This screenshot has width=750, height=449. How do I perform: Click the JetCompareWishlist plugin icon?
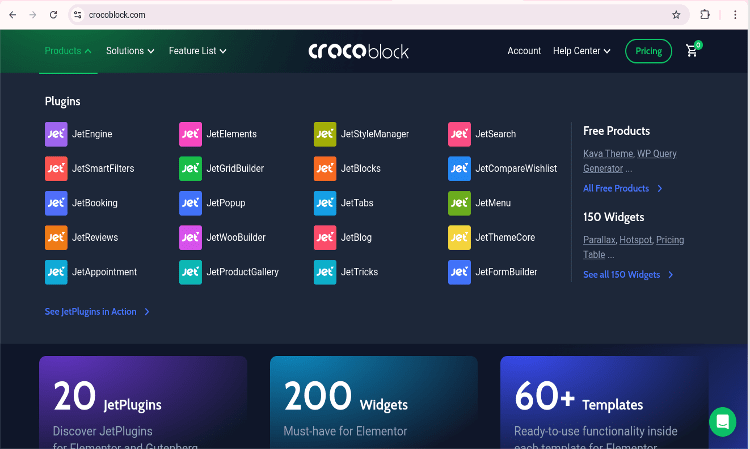[x=459, y=168]
